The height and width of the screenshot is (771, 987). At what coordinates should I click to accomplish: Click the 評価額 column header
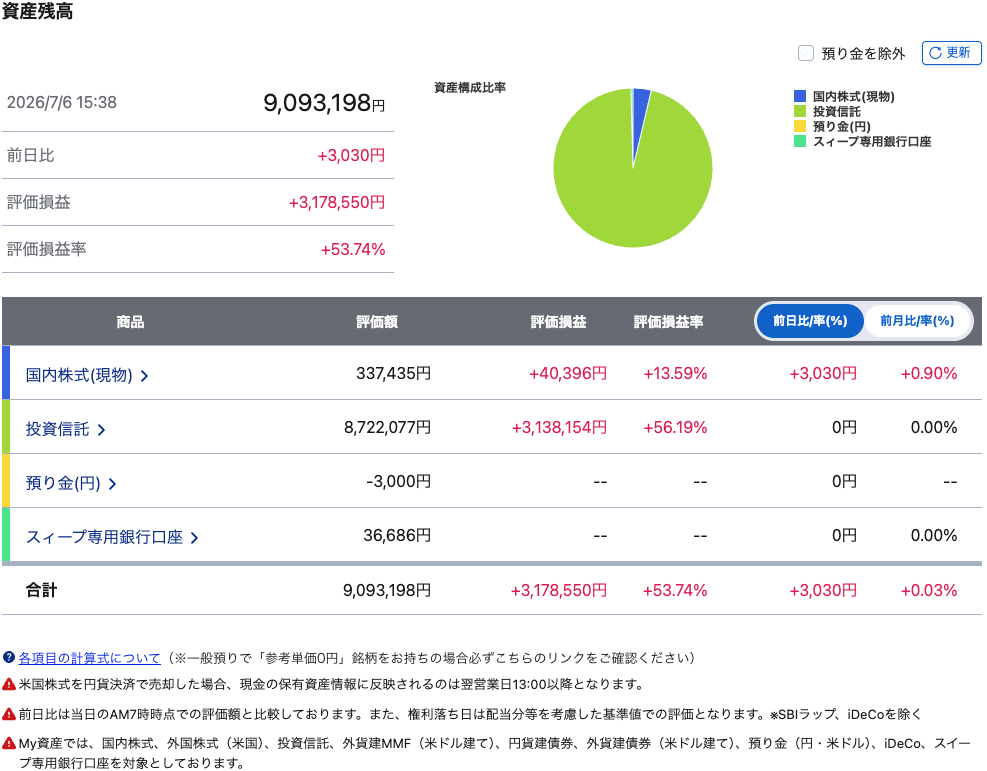(x=377, y=322)
